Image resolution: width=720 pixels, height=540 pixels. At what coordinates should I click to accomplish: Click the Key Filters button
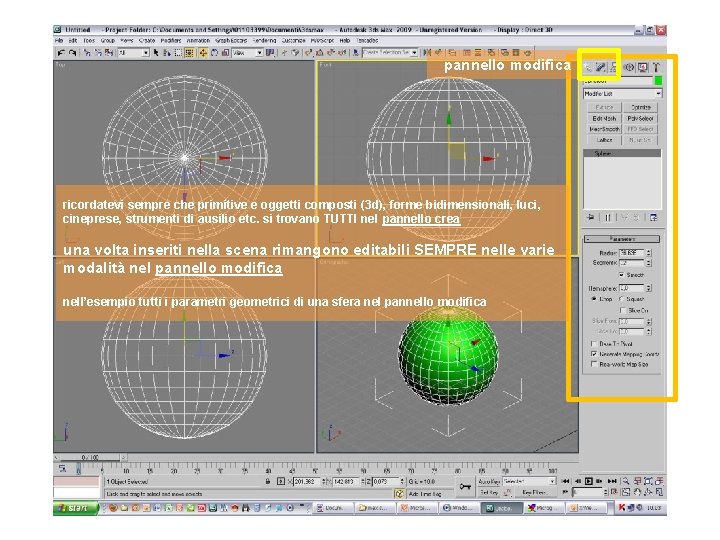pos(534,492)
